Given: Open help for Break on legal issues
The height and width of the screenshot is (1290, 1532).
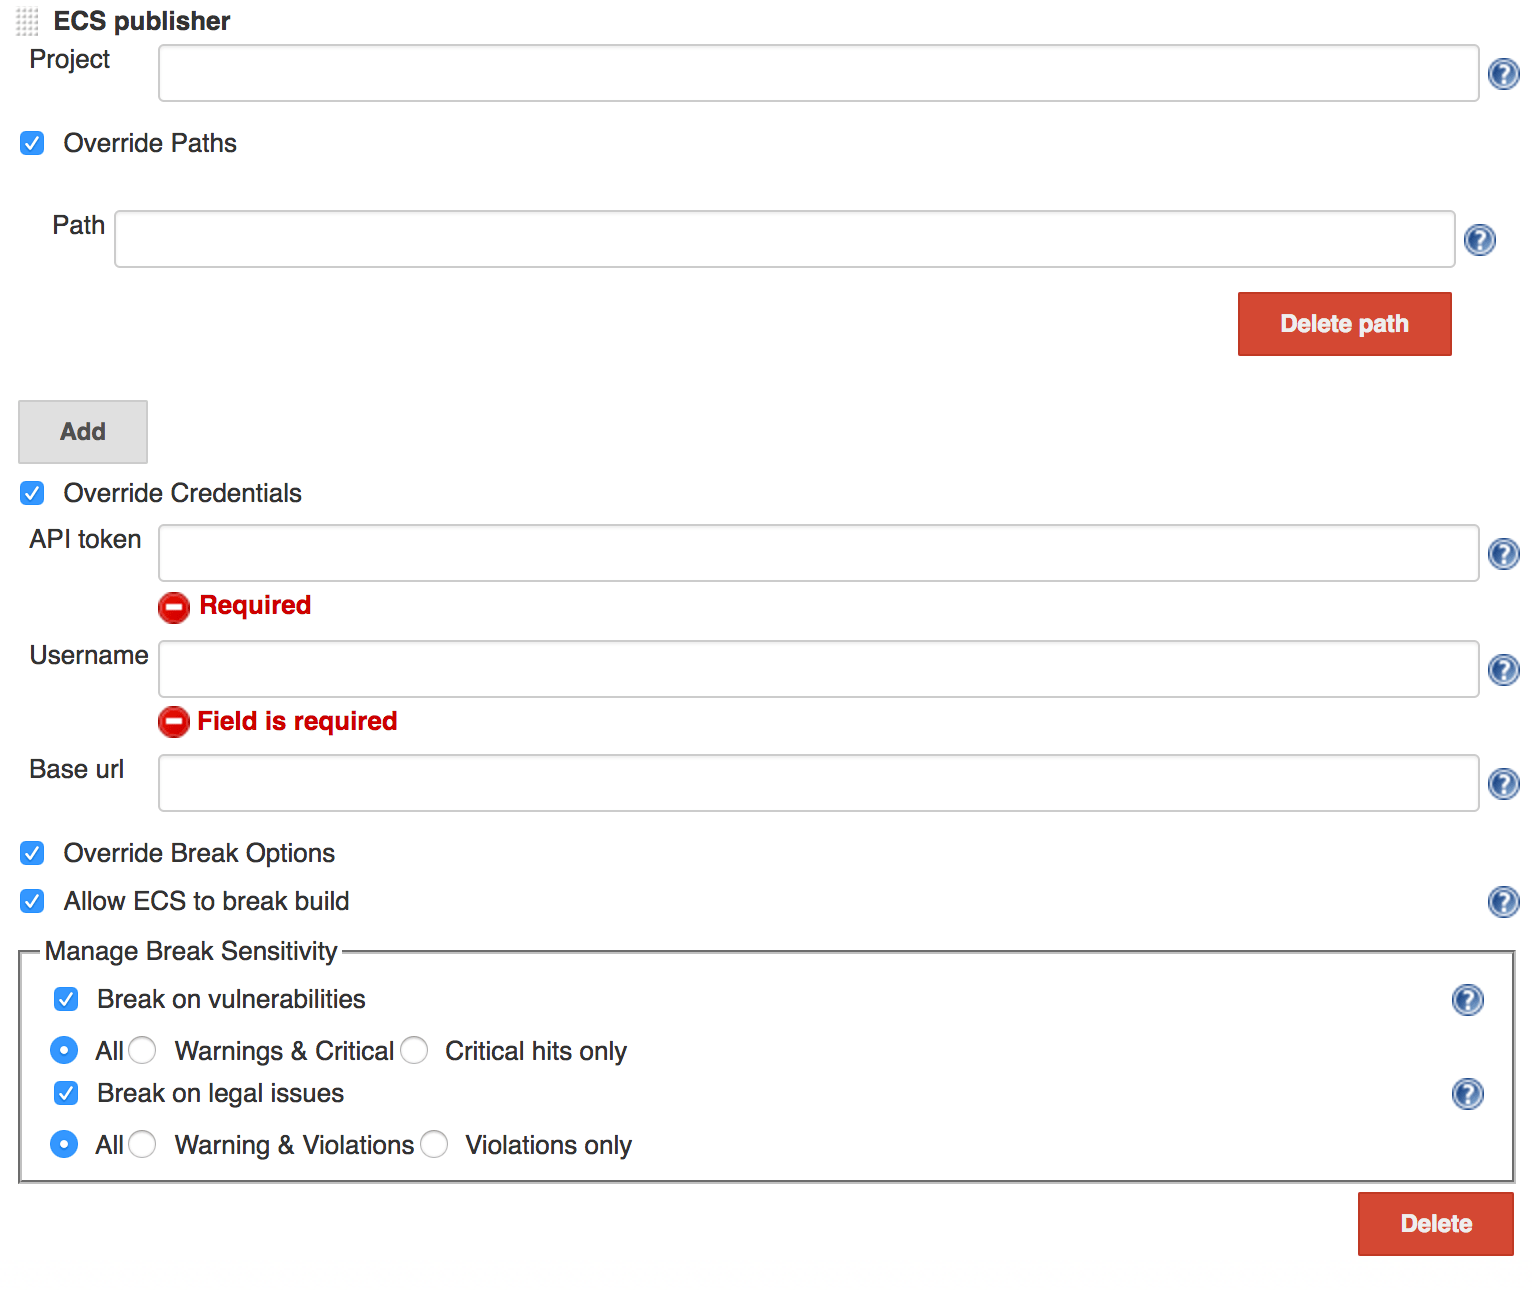Looking at the screenshot, I should 1467,1094.
